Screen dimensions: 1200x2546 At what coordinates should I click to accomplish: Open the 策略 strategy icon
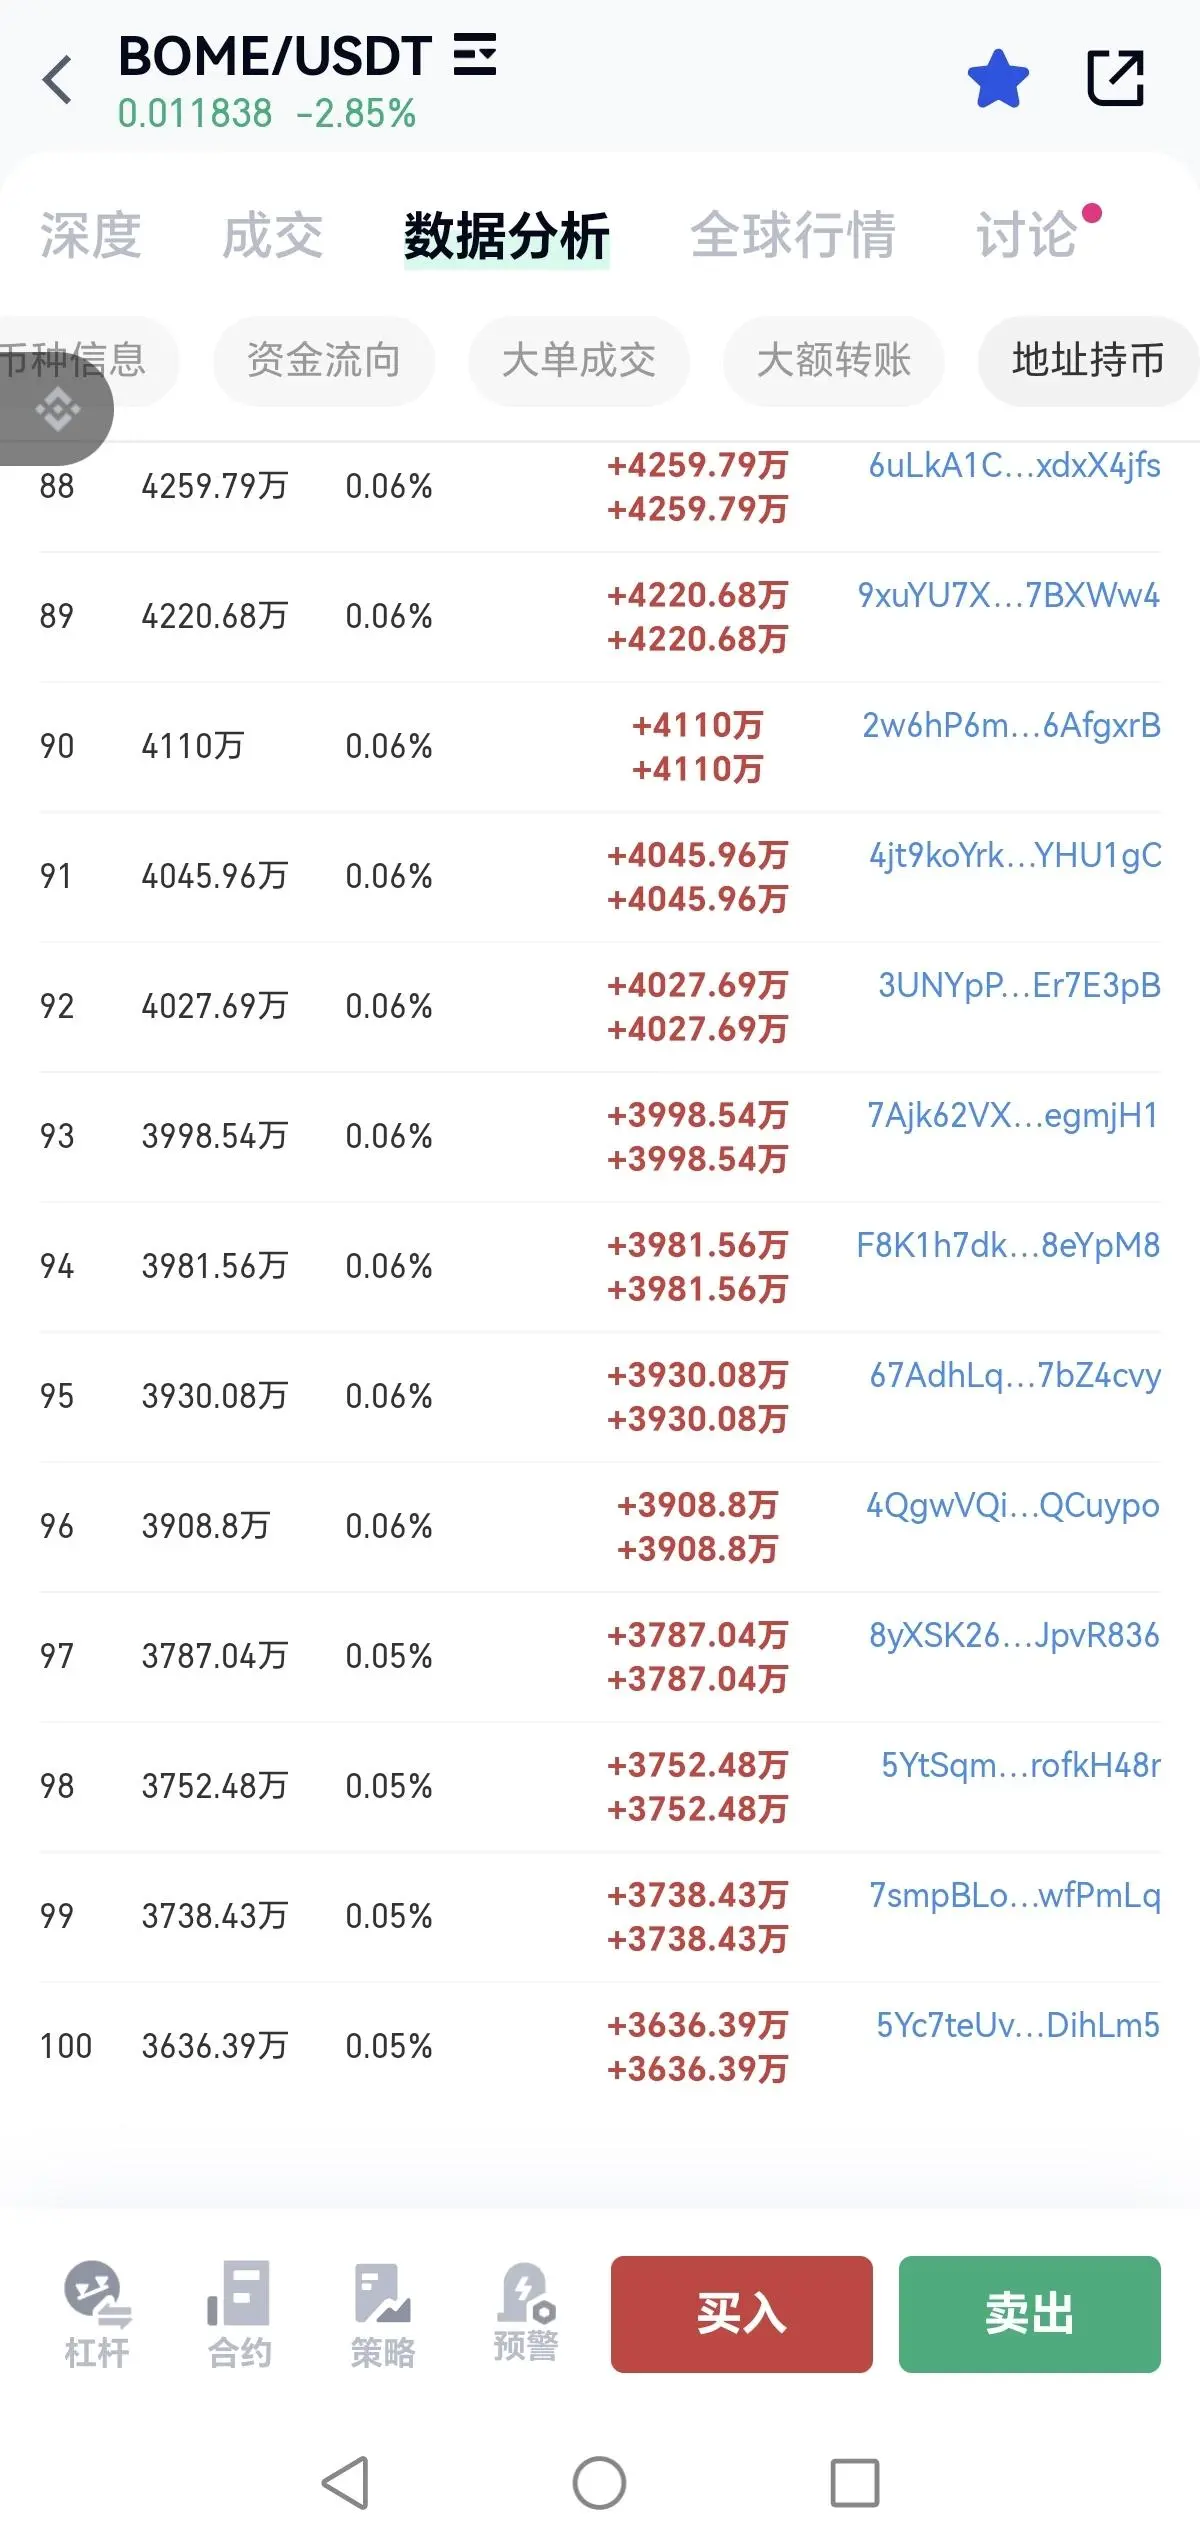point(382,2314)
